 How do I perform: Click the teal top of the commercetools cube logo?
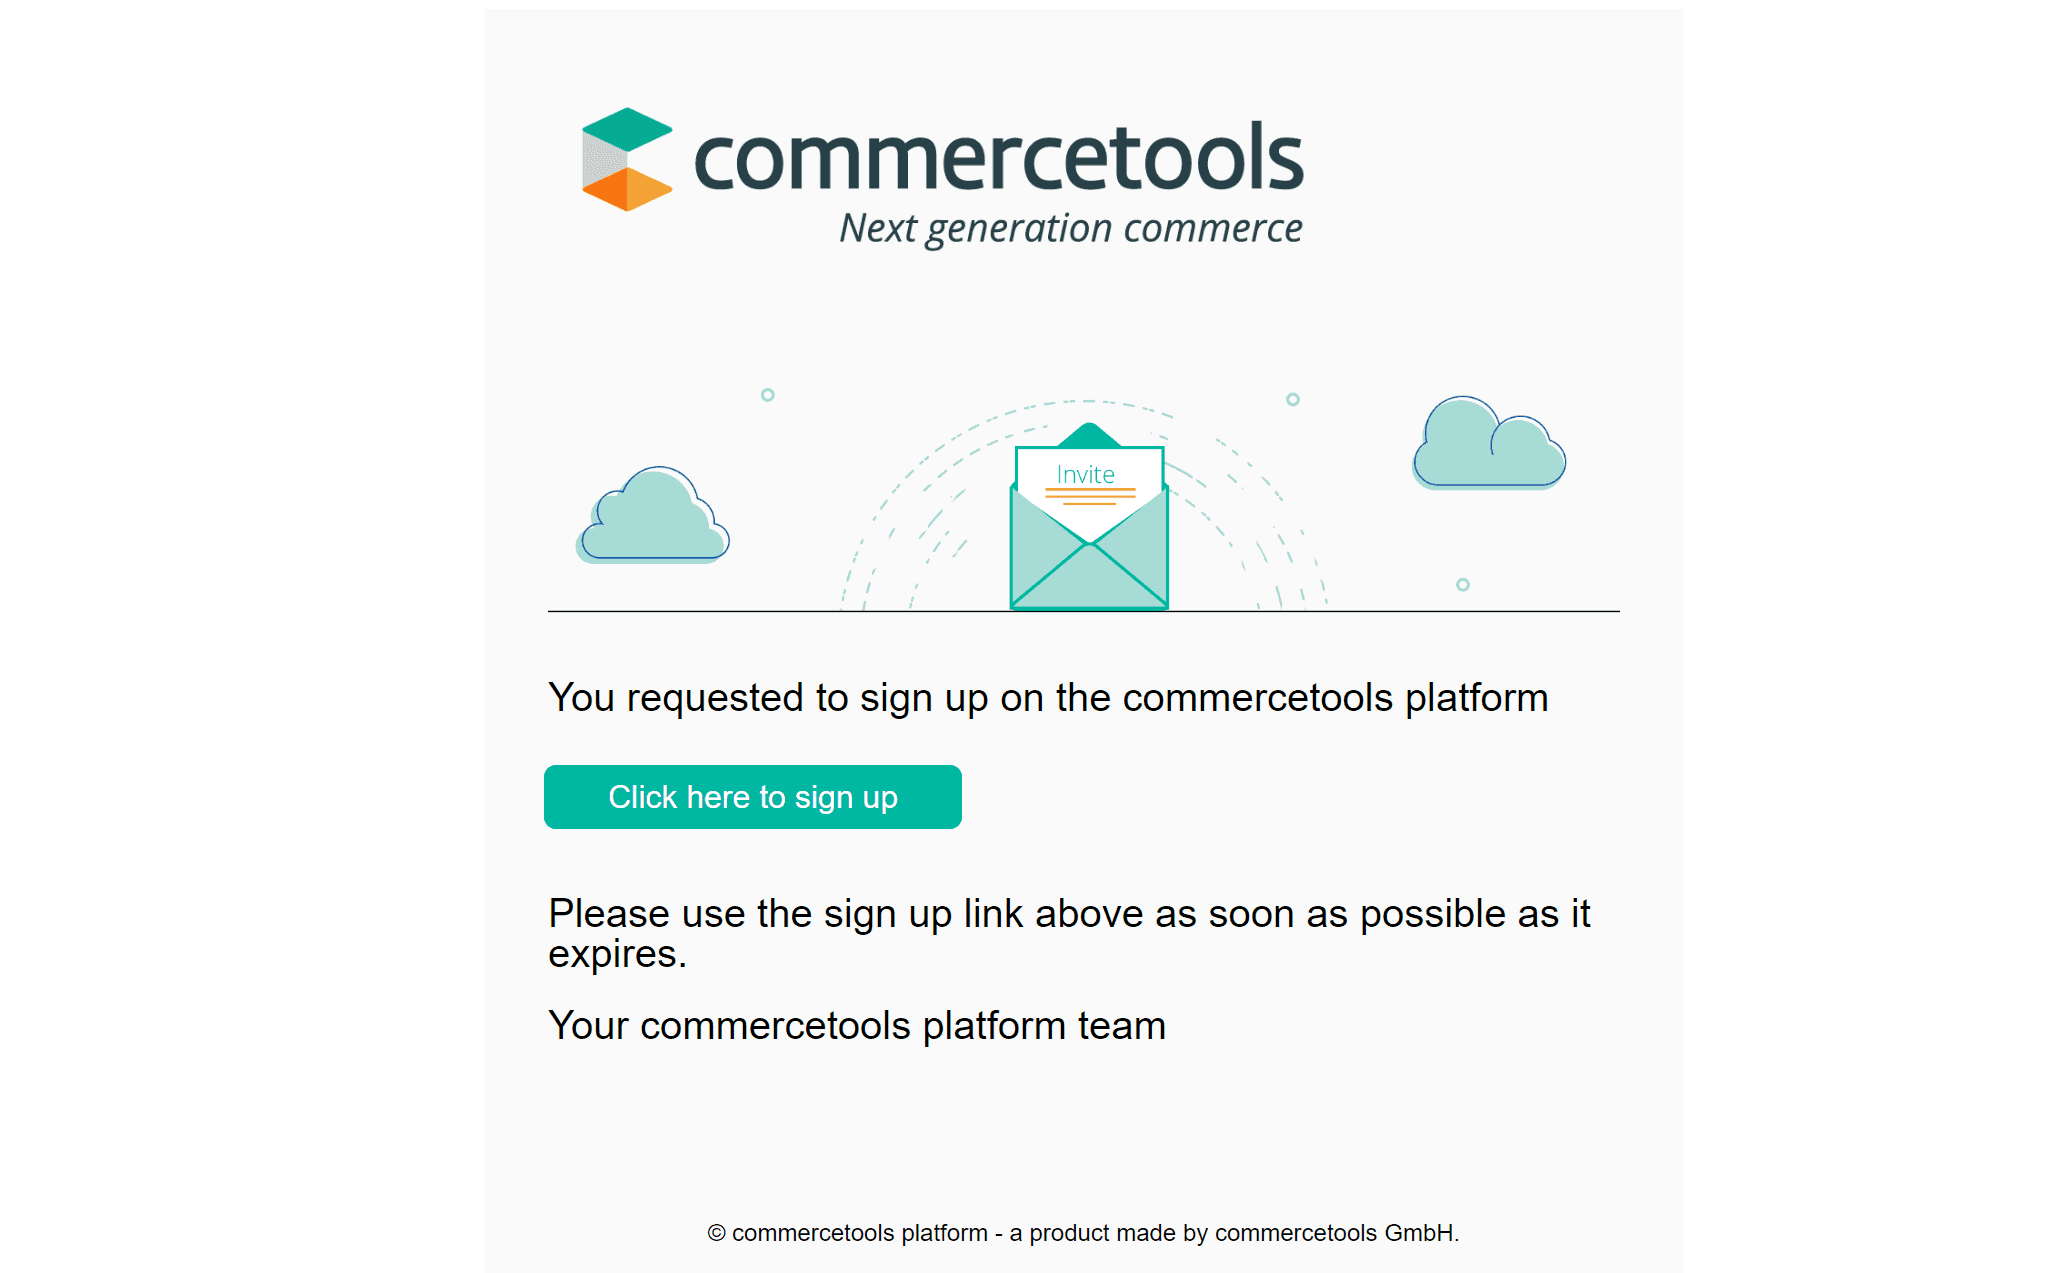click(627, 128)
